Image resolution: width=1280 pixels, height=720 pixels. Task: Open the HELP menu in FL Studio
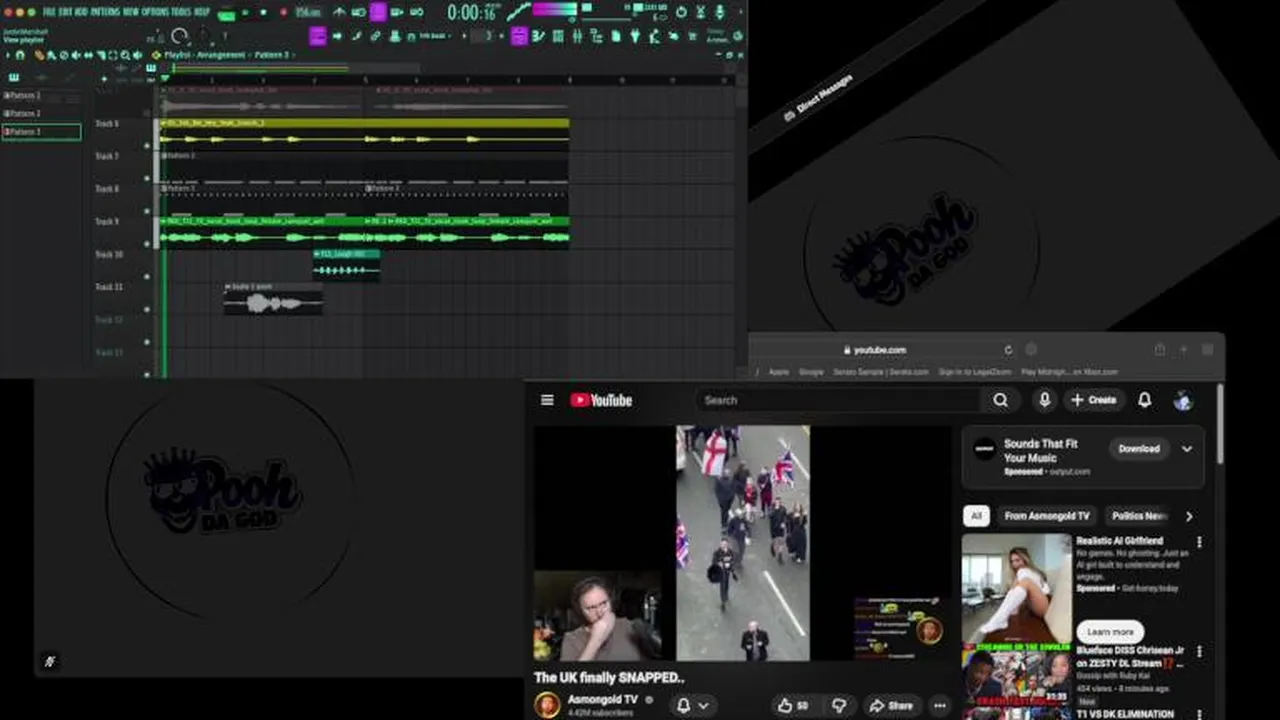click(x=203, y=12)
